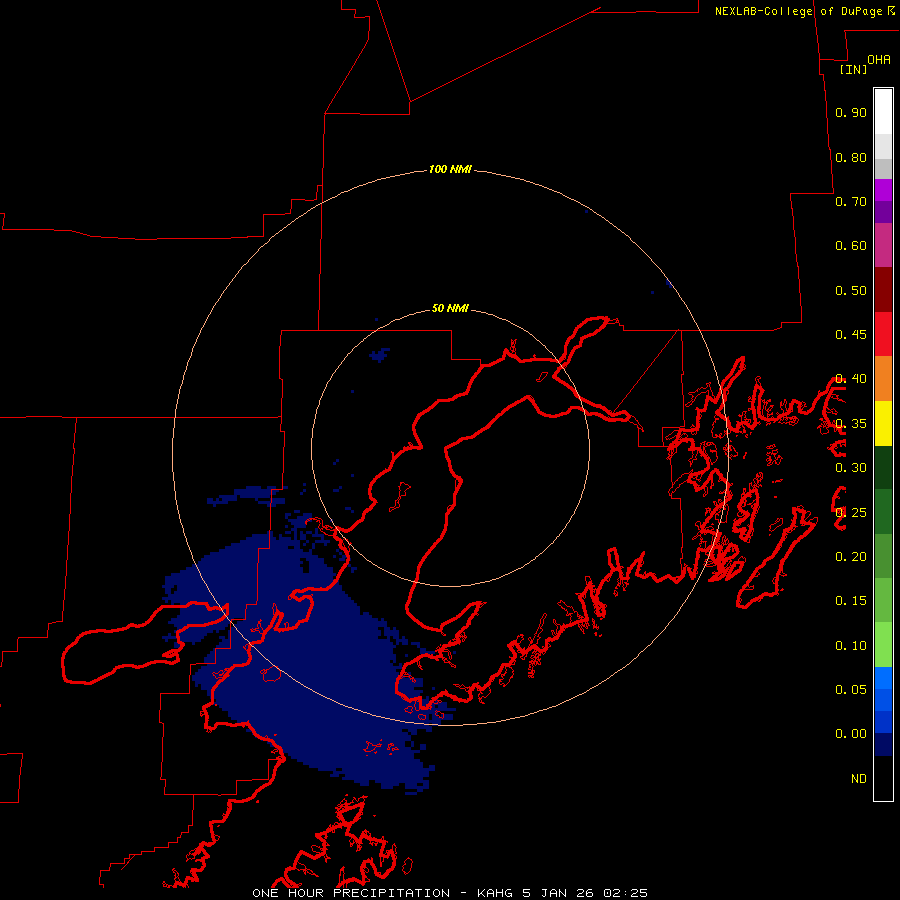Viewport: 900px width, 900px height.
Task: Click the pink 0.60 legend swatch
Action: click(x=883, y=245)
